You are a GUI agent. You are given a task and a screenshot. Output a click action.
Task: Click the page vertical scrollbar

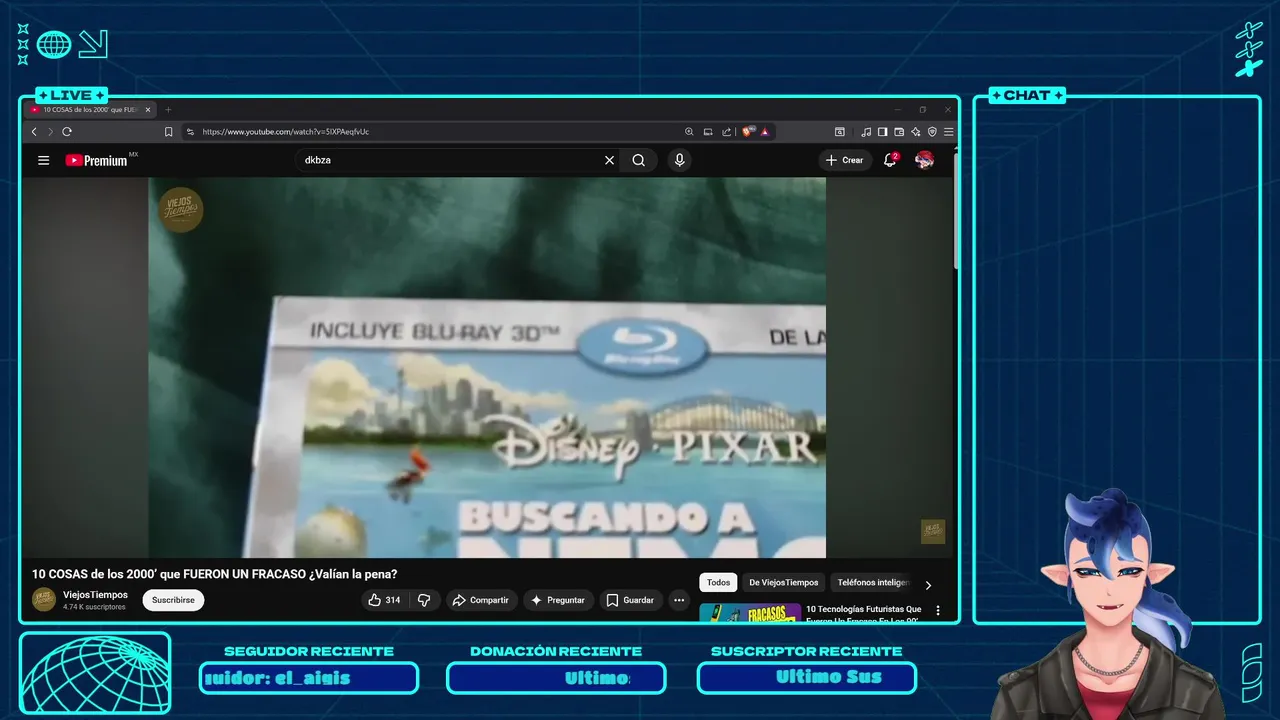pyautogui.click(x=956, y=212)
